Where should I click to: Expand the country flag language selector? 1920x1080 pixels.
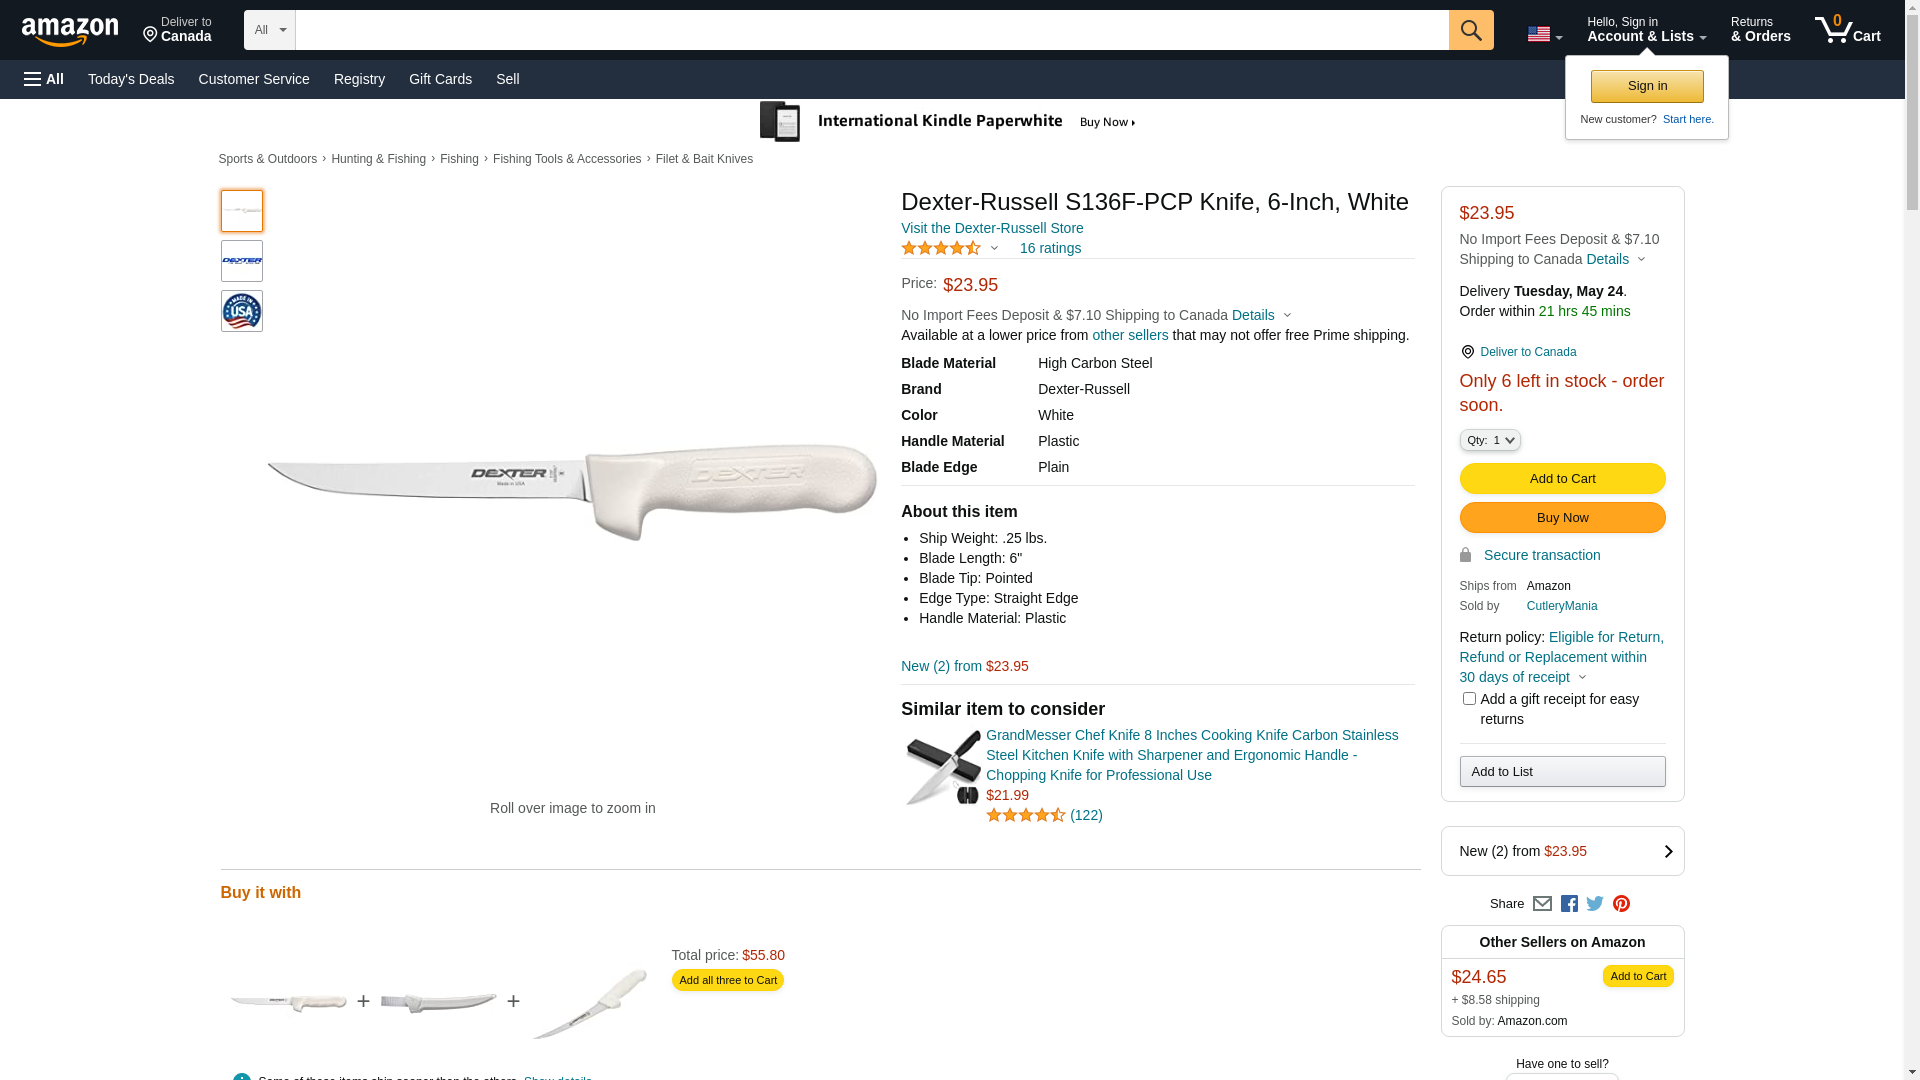(1544, 34)
